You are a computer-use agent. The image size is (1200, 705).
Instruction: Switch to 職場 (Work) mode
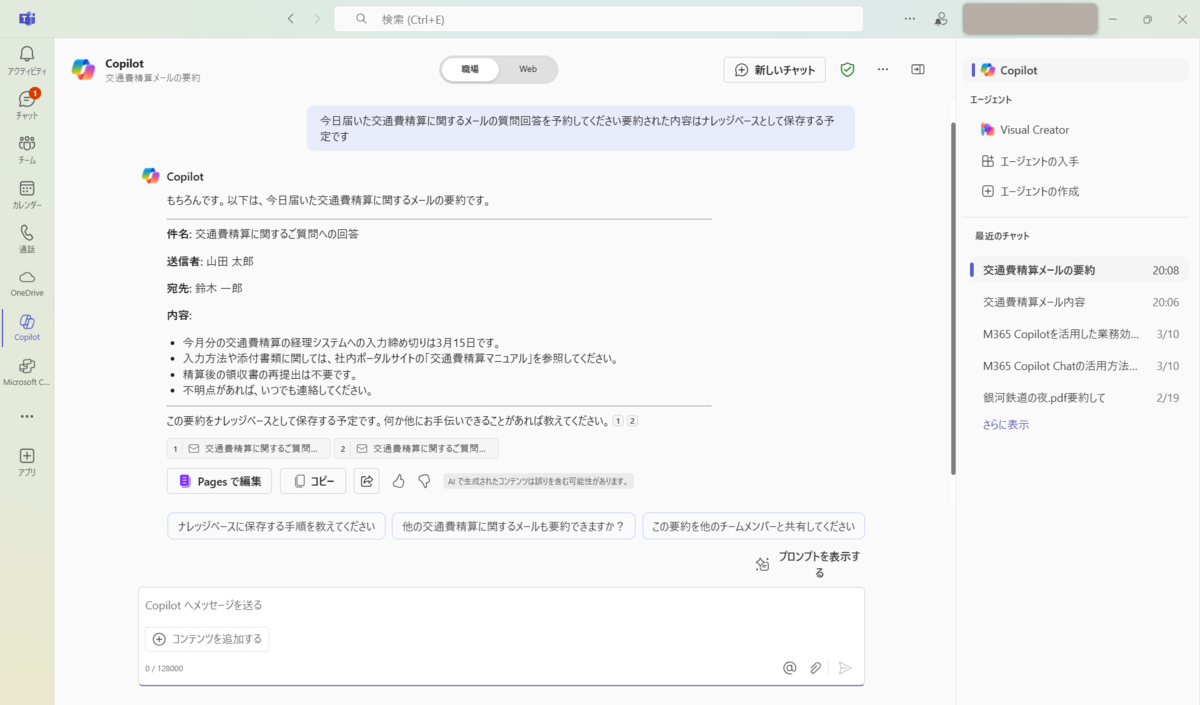pos(470,70)
